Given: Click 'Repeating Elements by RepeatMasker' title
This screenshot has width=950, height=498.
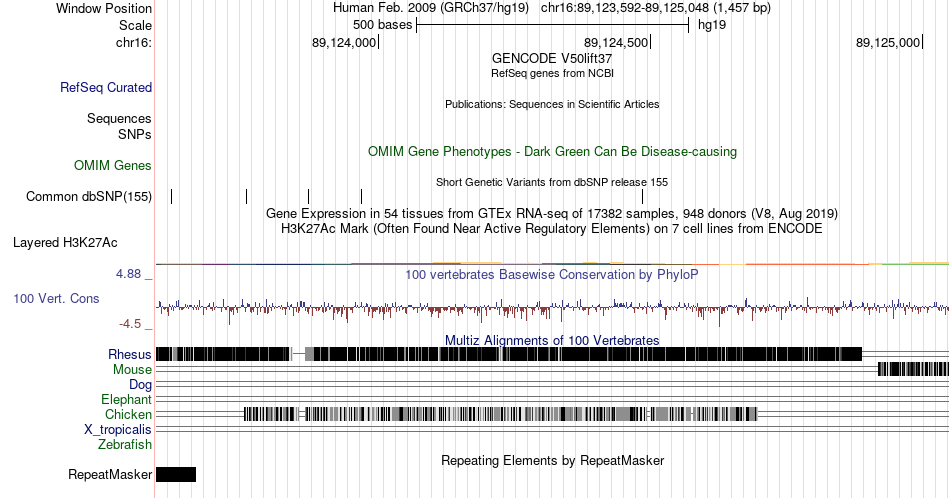Looking at the screenshot, I should tap(552, 460).
